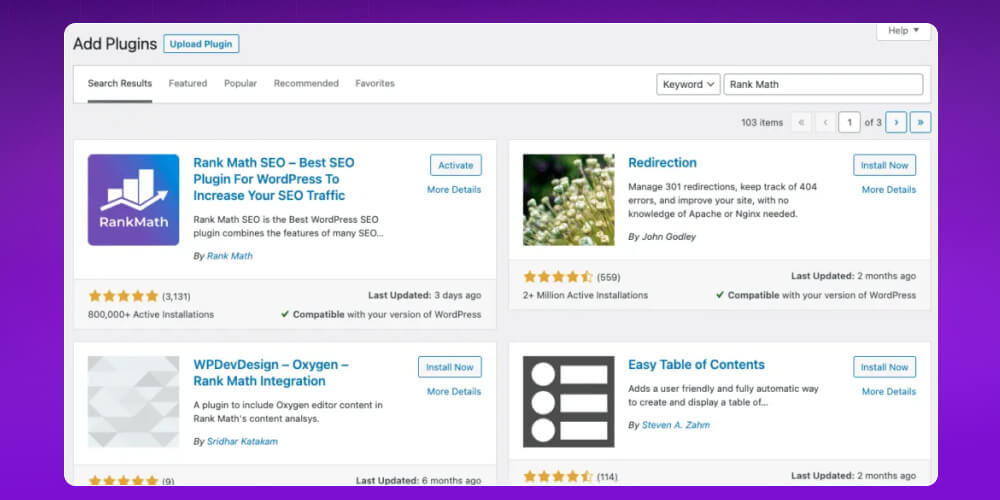Click the WPDevDesign Oxygen plugin placeholder icon
The width and height of the screenshot is (1000, 500).
(x=133, y=402)
